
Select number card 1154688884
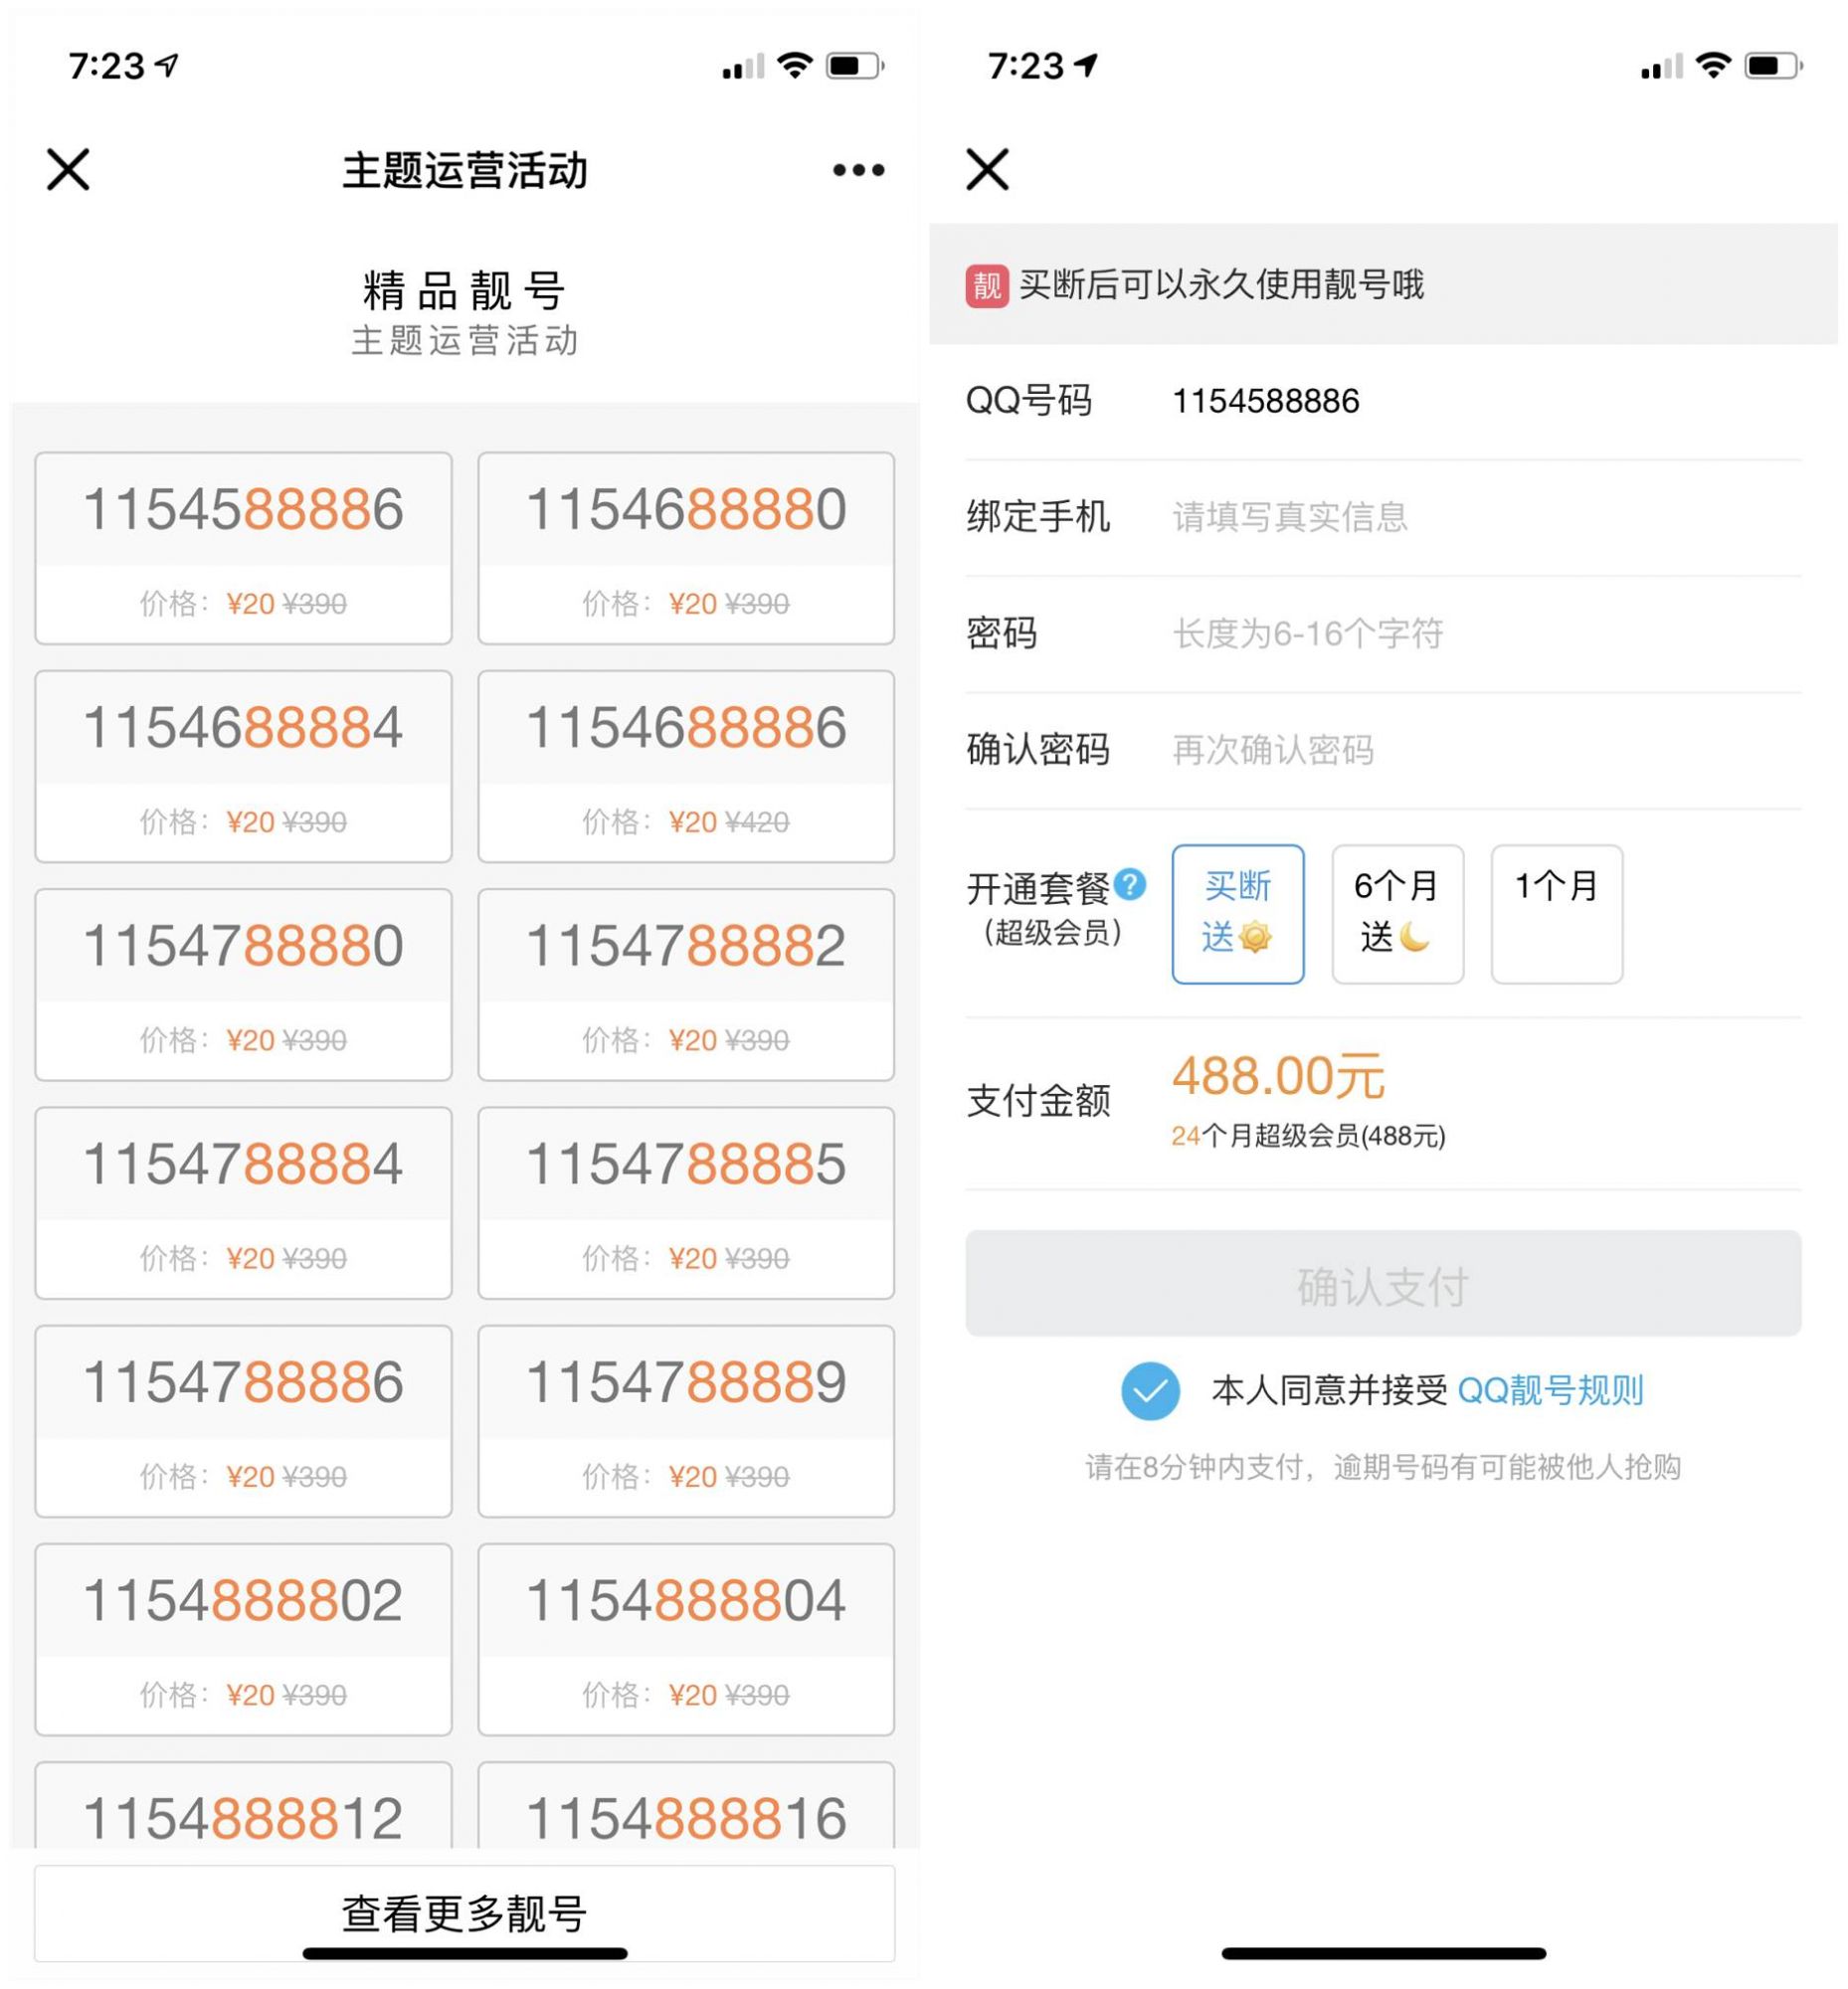(243, 766)
